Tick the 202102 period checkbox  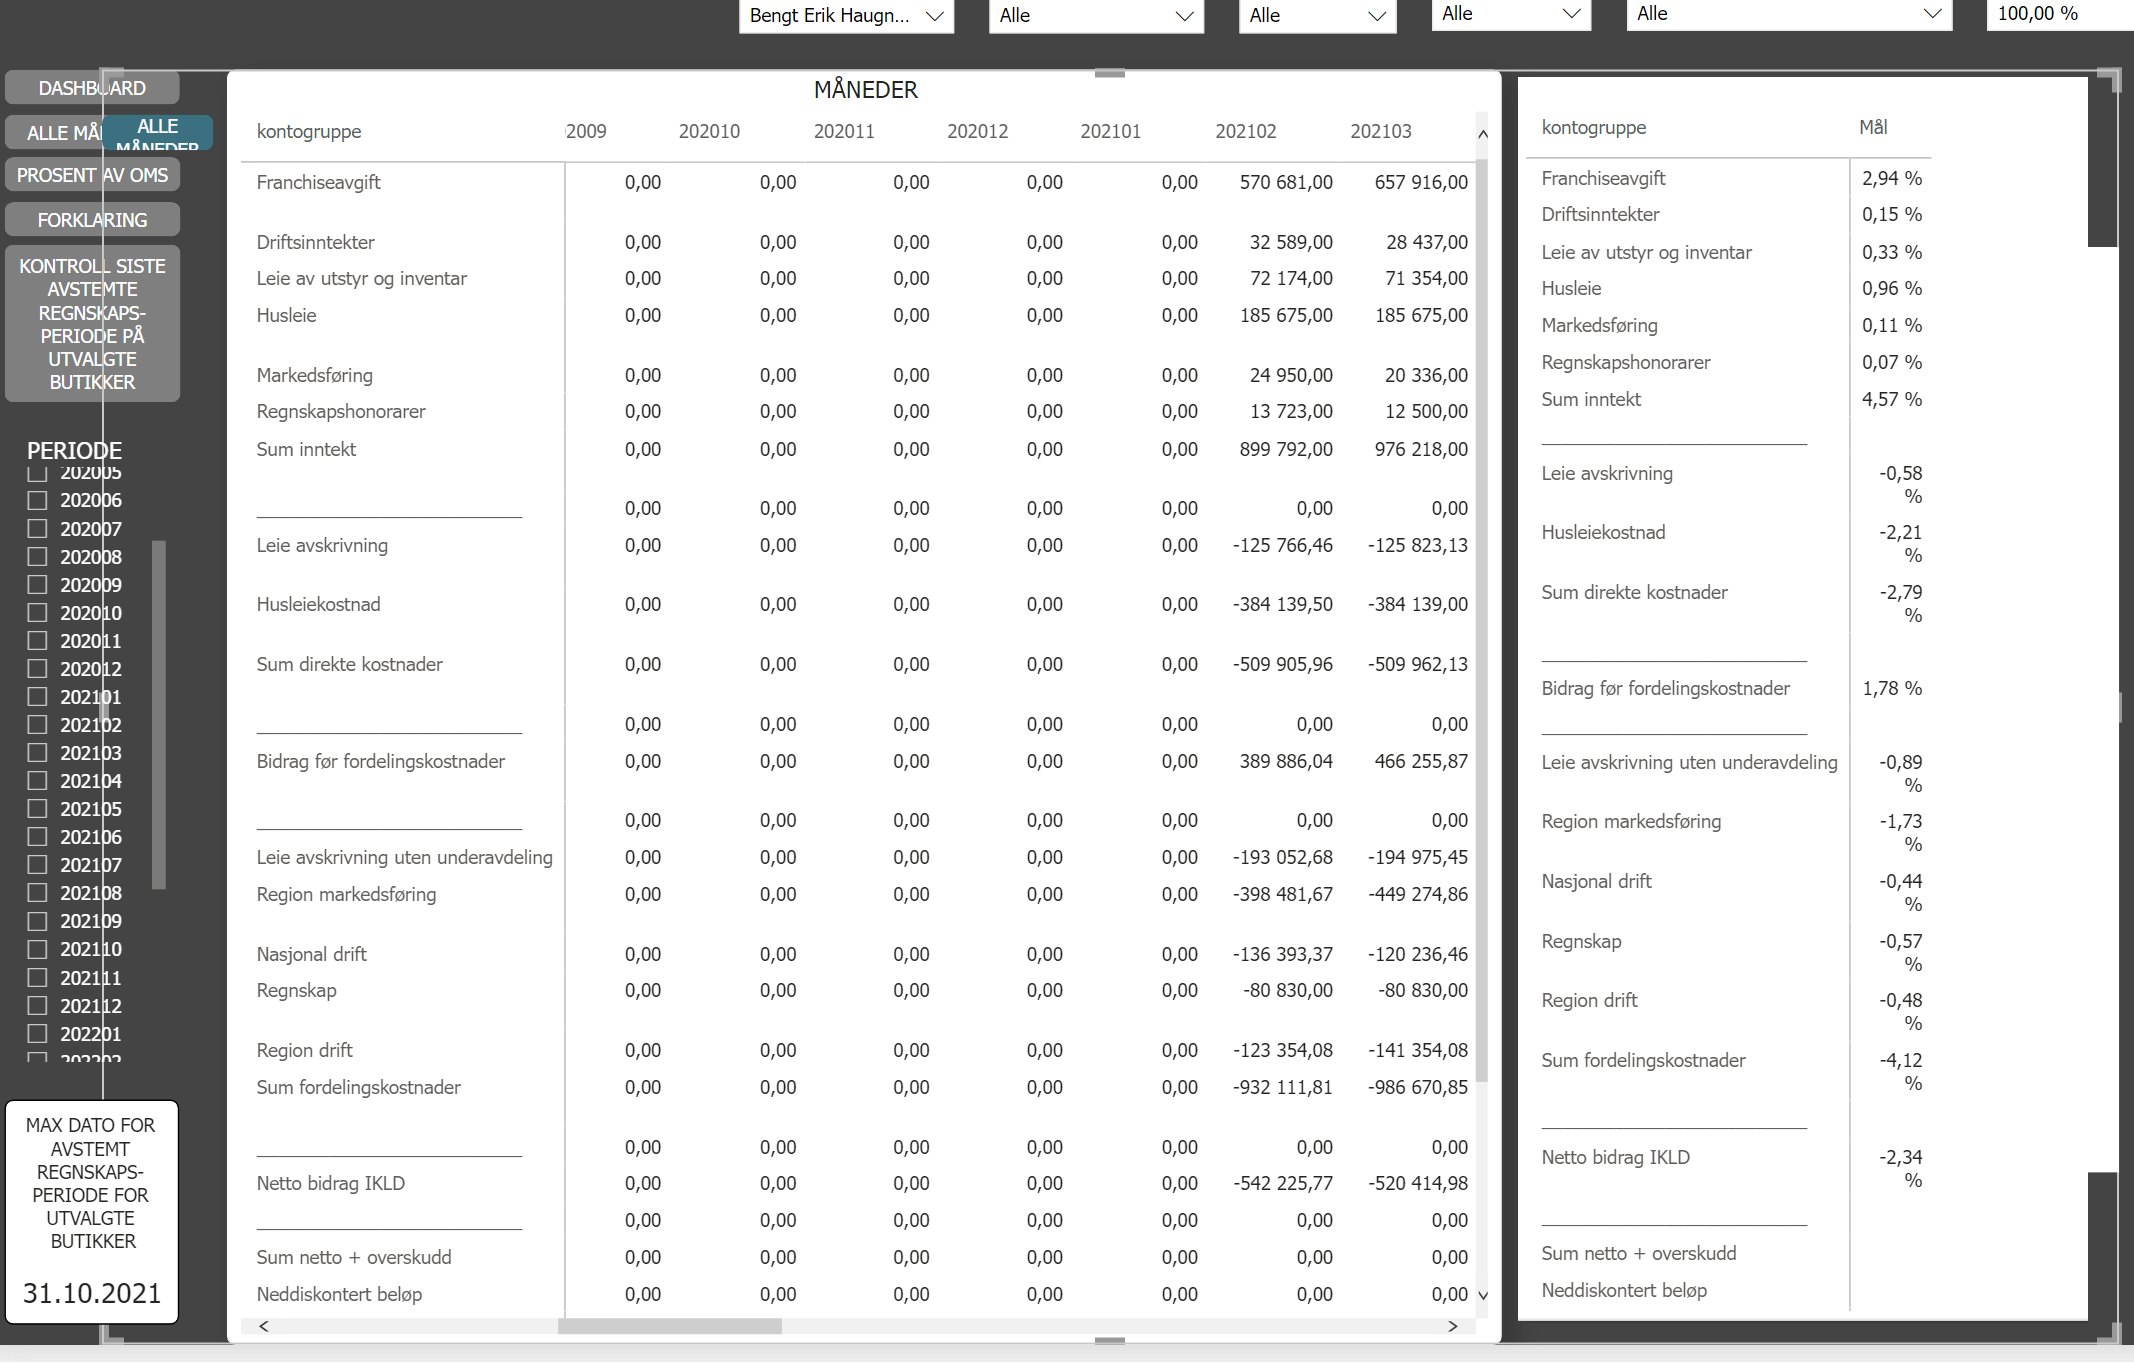tap(37, 725)
